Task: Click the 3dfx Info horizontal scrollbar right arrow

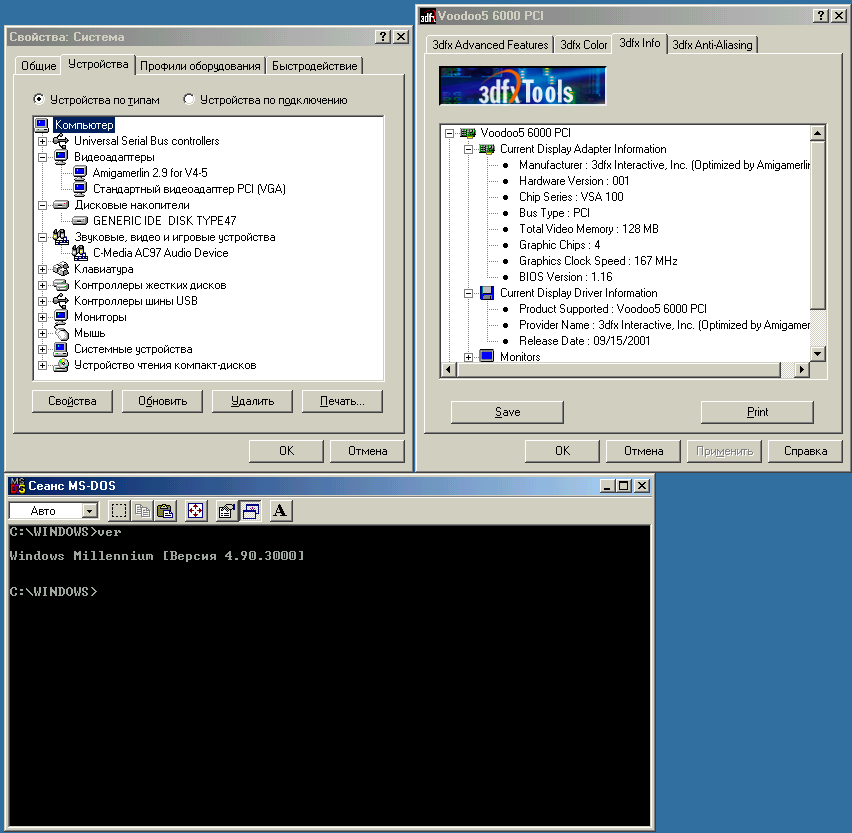Action: click(x=801, y=369)
